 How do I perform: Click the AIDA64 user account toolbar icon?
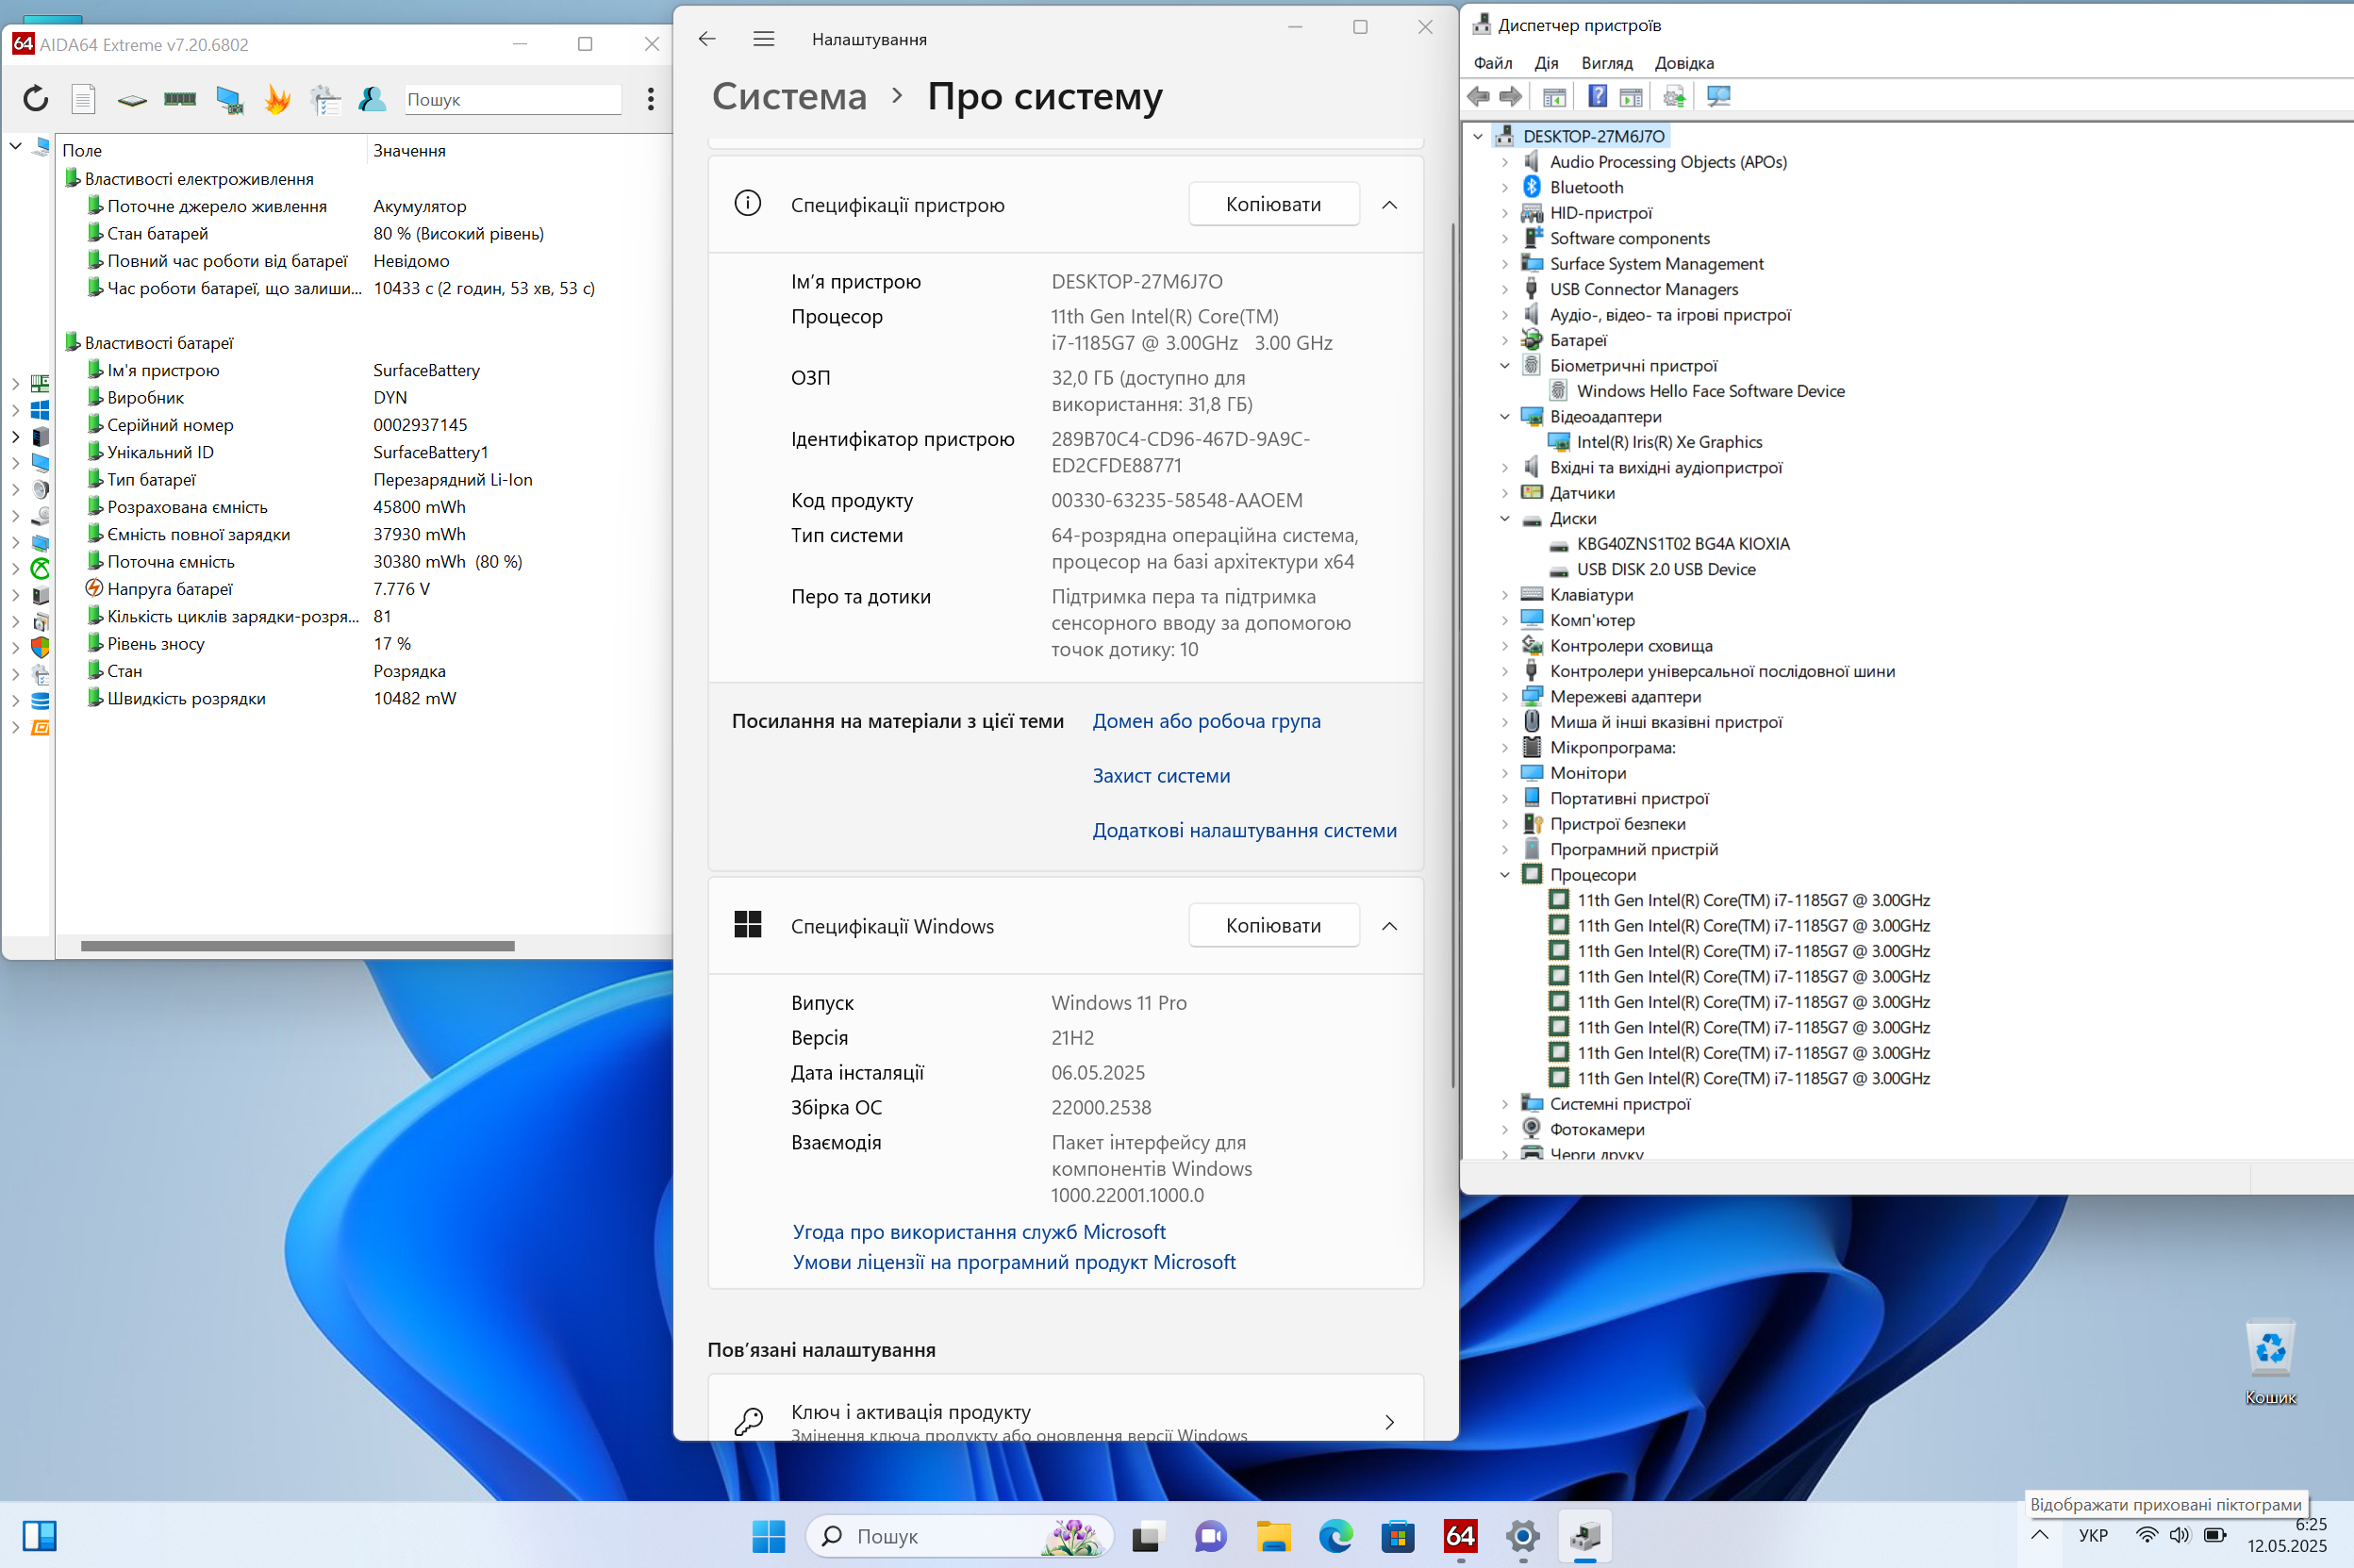372,98
